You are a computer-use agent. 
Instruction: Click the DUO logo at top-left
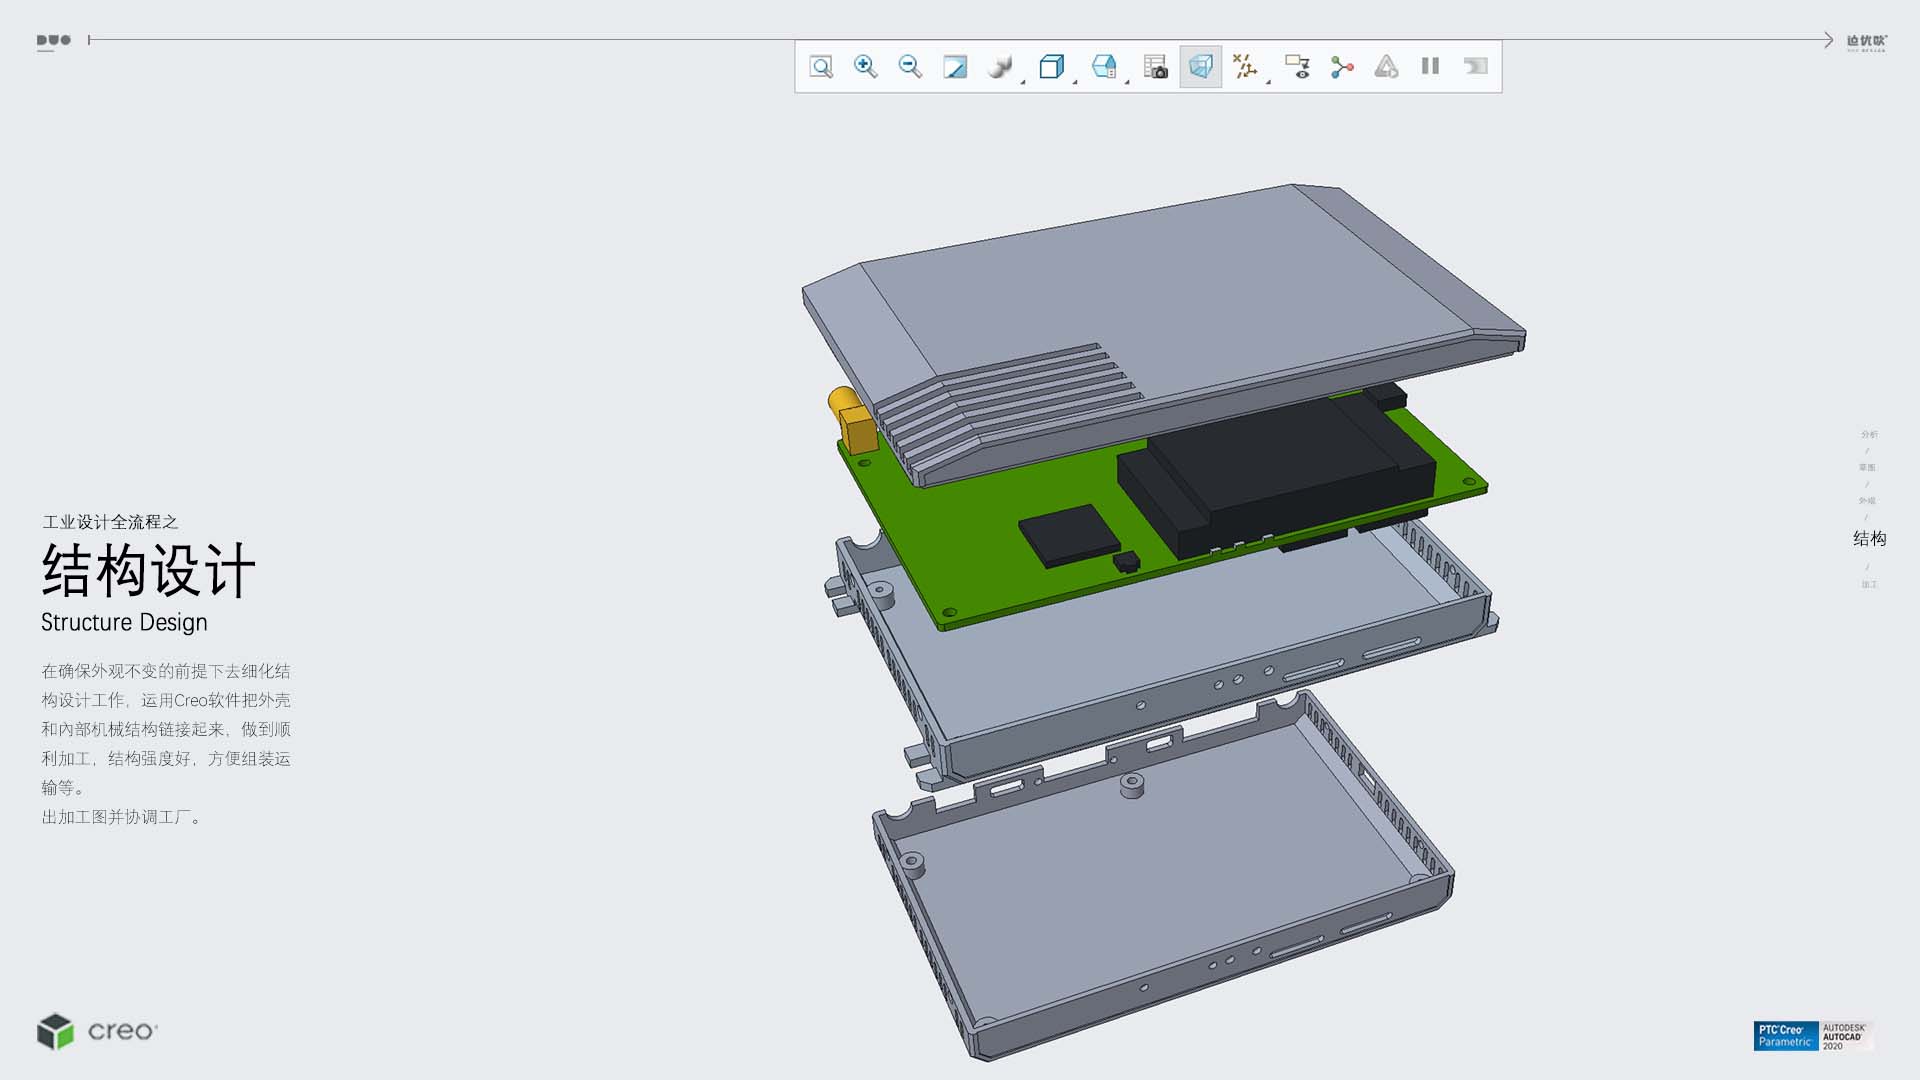tap(53, 41)
